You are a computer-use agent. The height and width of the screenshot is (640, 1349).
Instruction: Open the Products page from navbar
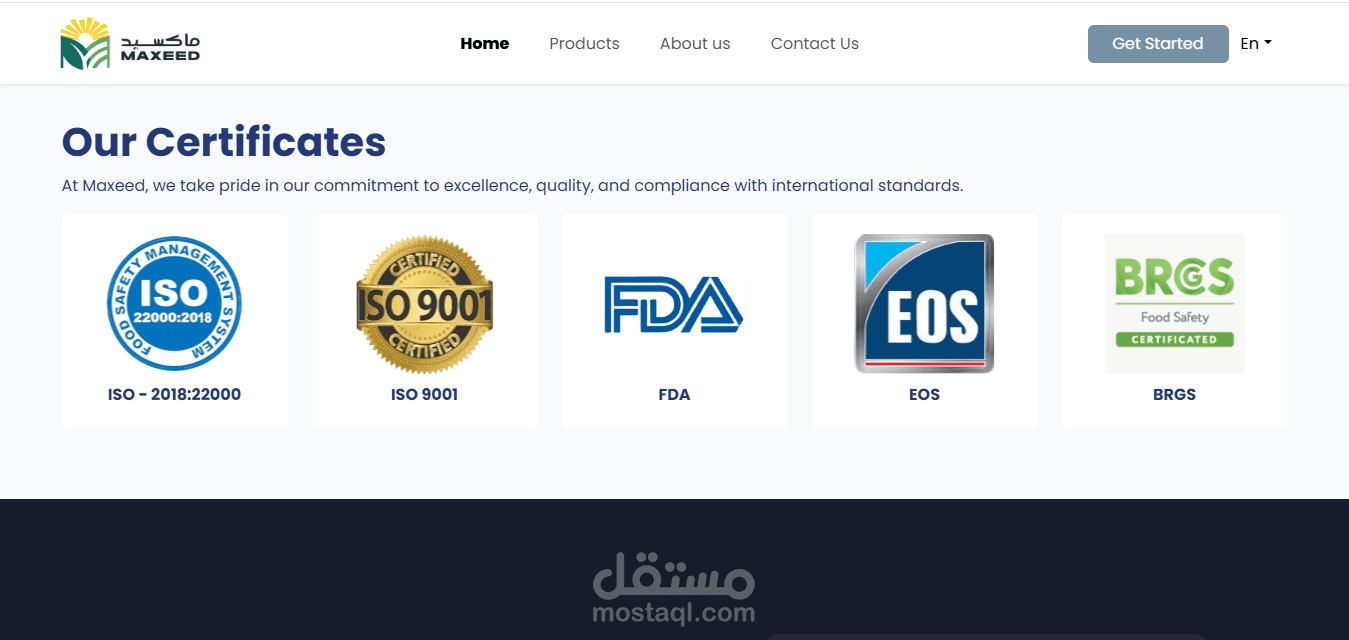[584, 44]
